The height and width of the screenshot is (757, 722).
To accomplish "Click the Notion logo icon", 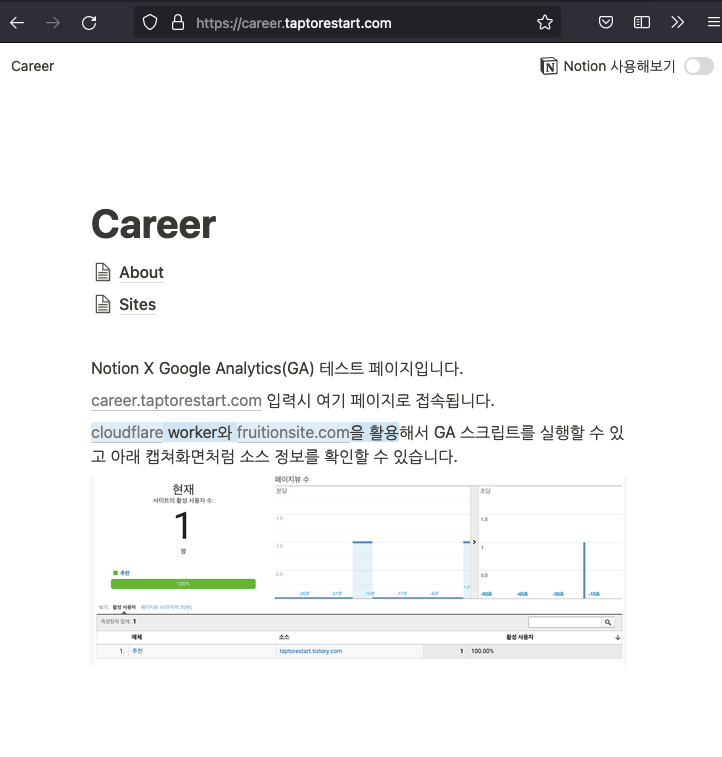I will click(549, 66).
